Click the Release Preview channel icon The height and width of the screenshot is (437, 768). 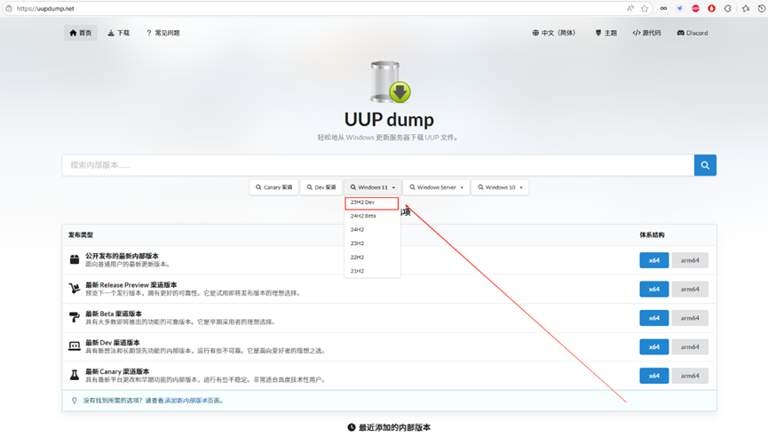point(74,289)
